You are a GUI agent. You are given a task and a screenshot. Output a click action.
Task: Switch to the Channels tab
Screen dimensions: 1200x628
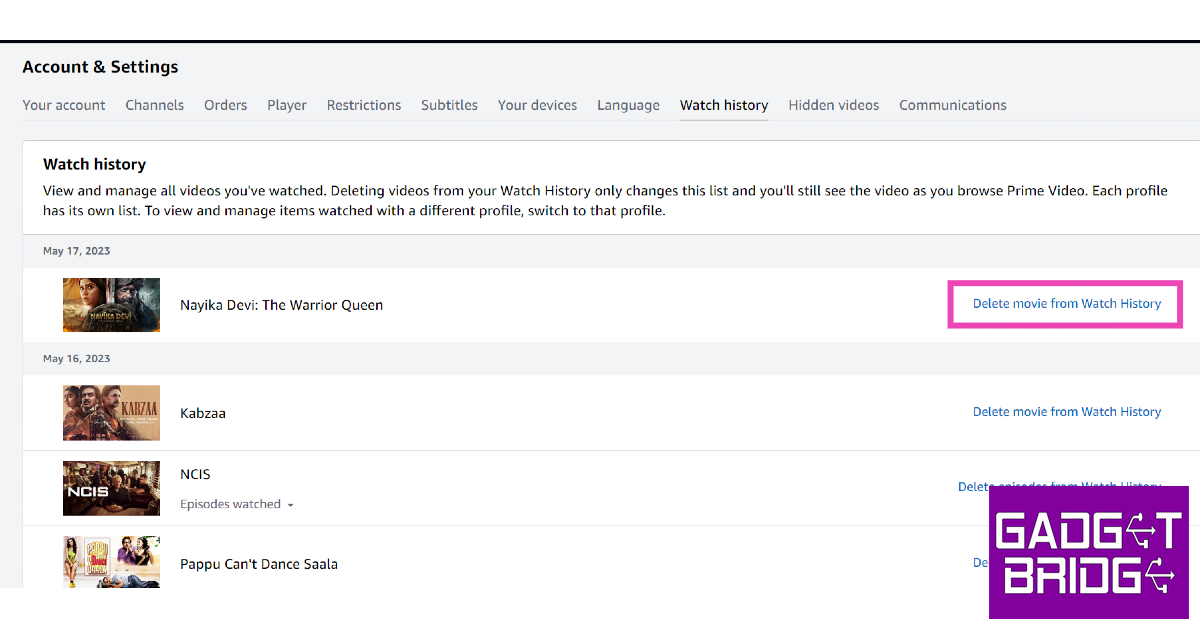pos(154,105)
